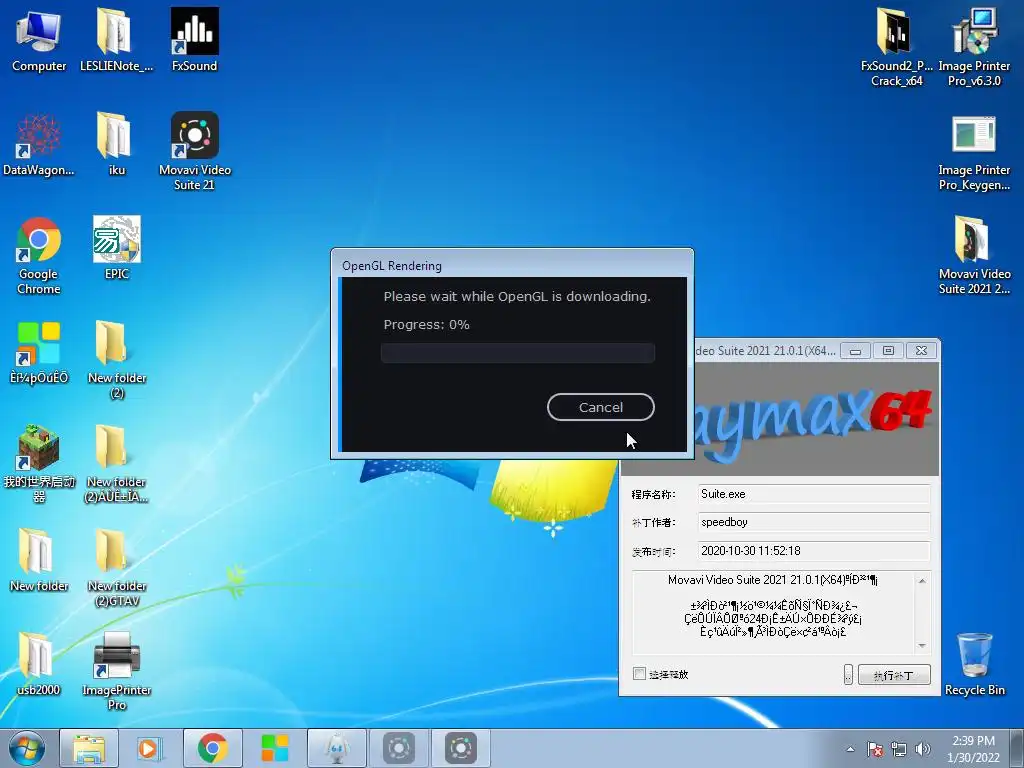Select the New folder desktop icon
This screenshot has width=1024, height=768.
point(39,560)
